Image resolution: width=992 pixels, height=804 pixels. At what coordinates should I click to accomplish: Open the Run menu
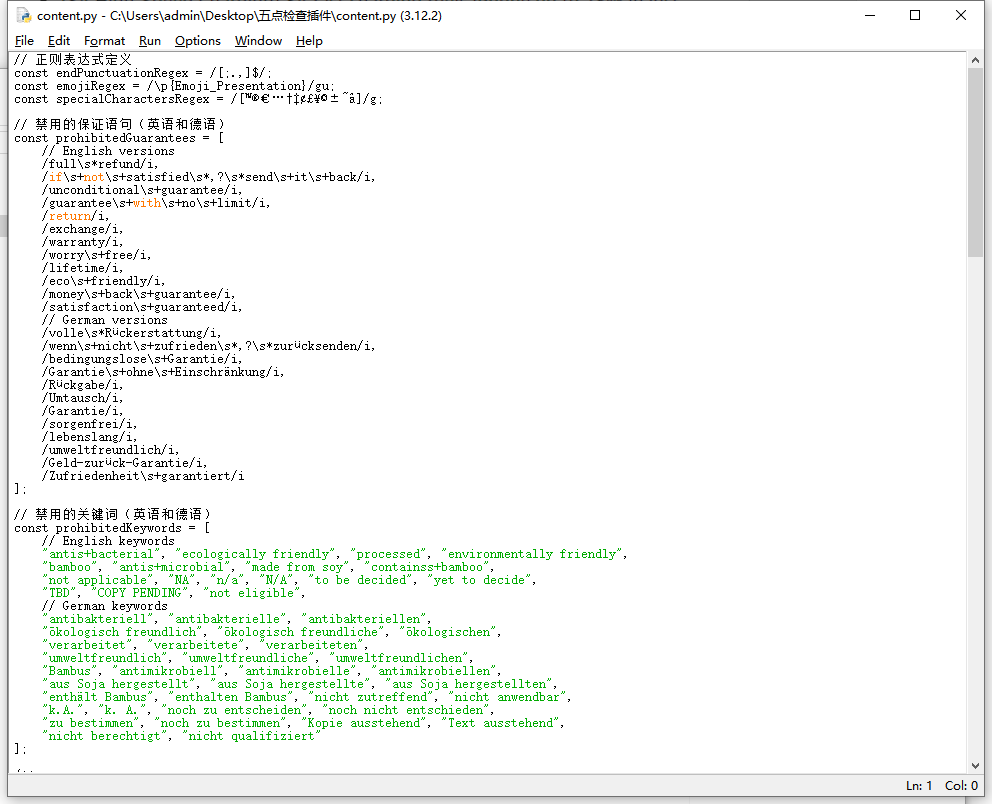(x=150, y=41)
